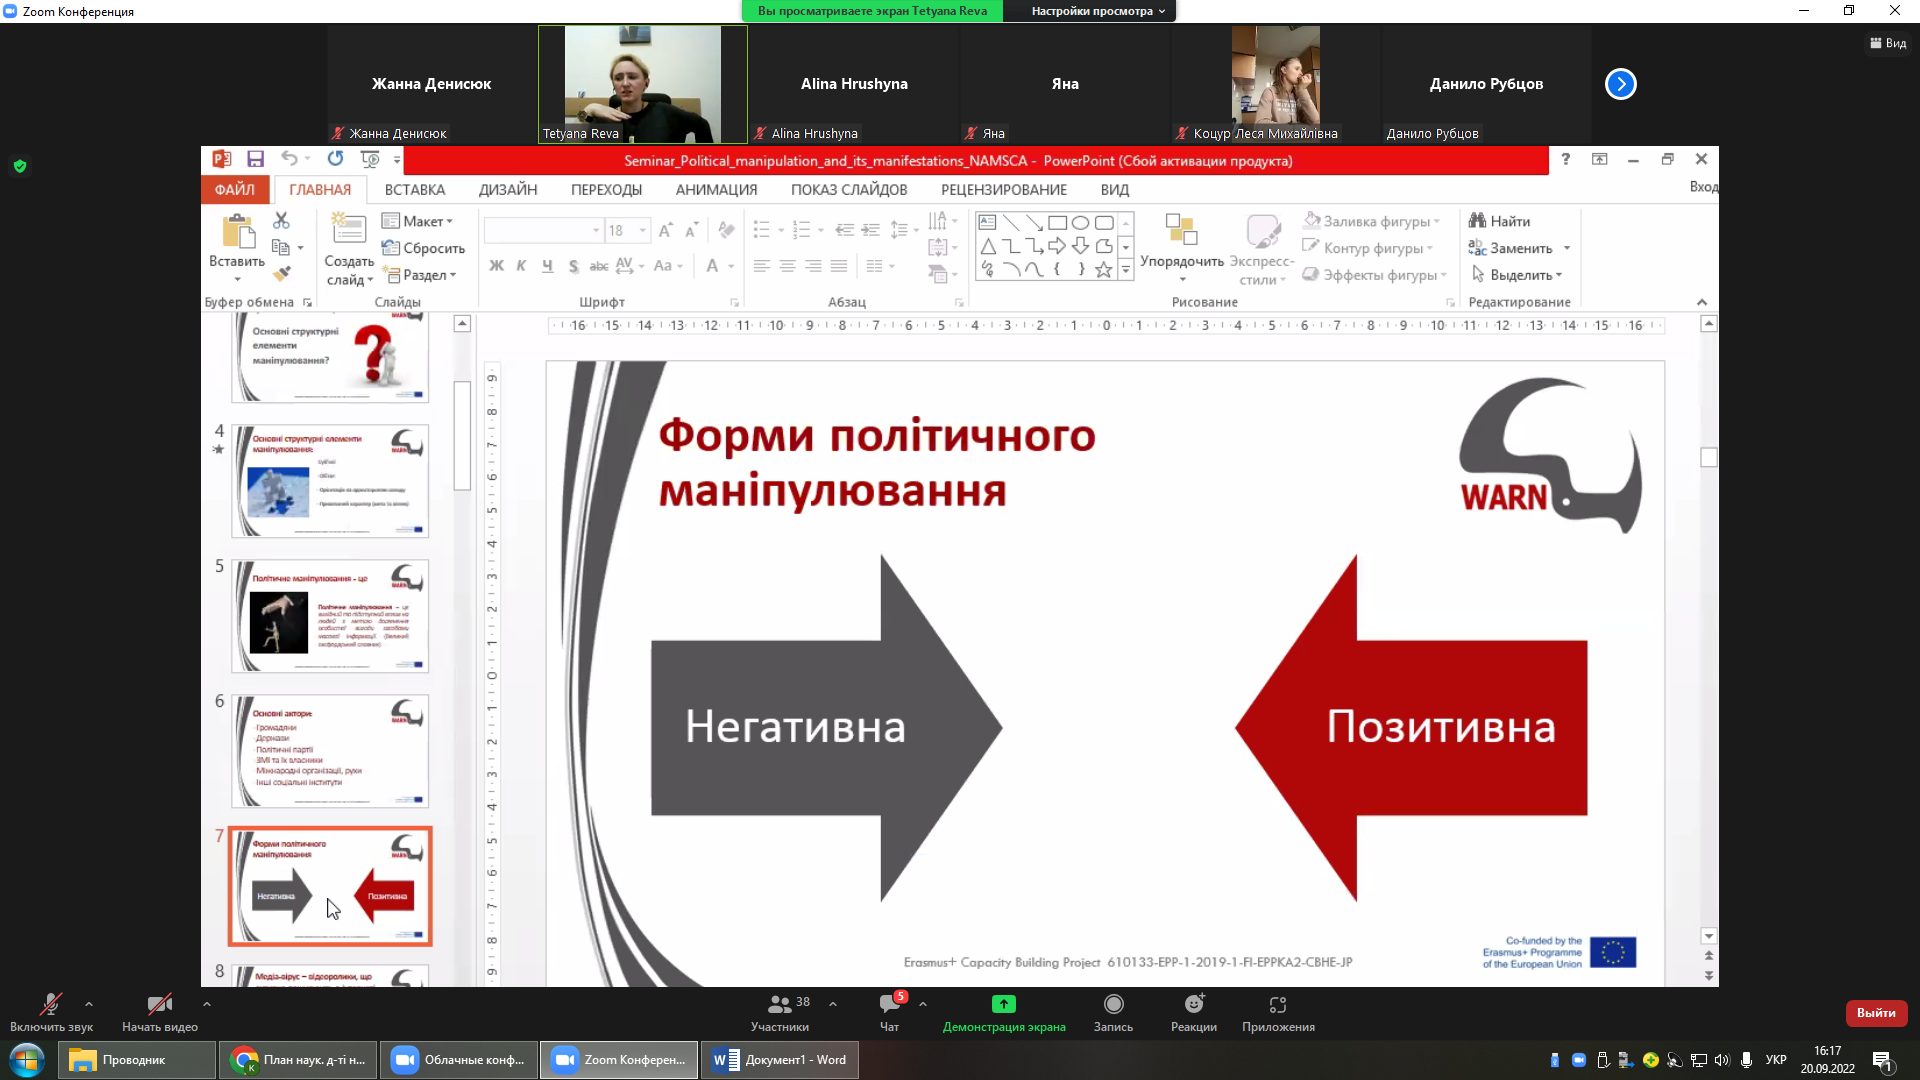
Task: Switch to the АНИМАЦИЯ ribbon tab
Action: tap(716, 189)
